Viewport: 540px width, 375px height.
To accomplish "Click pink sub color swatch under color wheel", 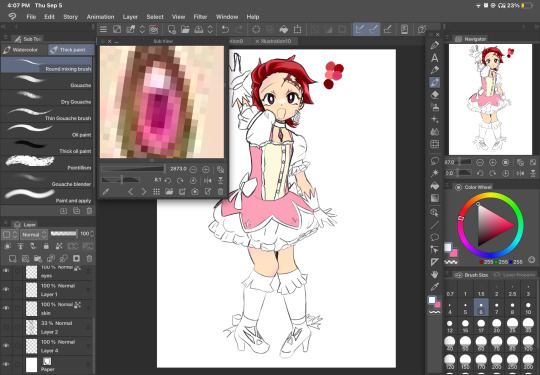I will click(453, 253).
